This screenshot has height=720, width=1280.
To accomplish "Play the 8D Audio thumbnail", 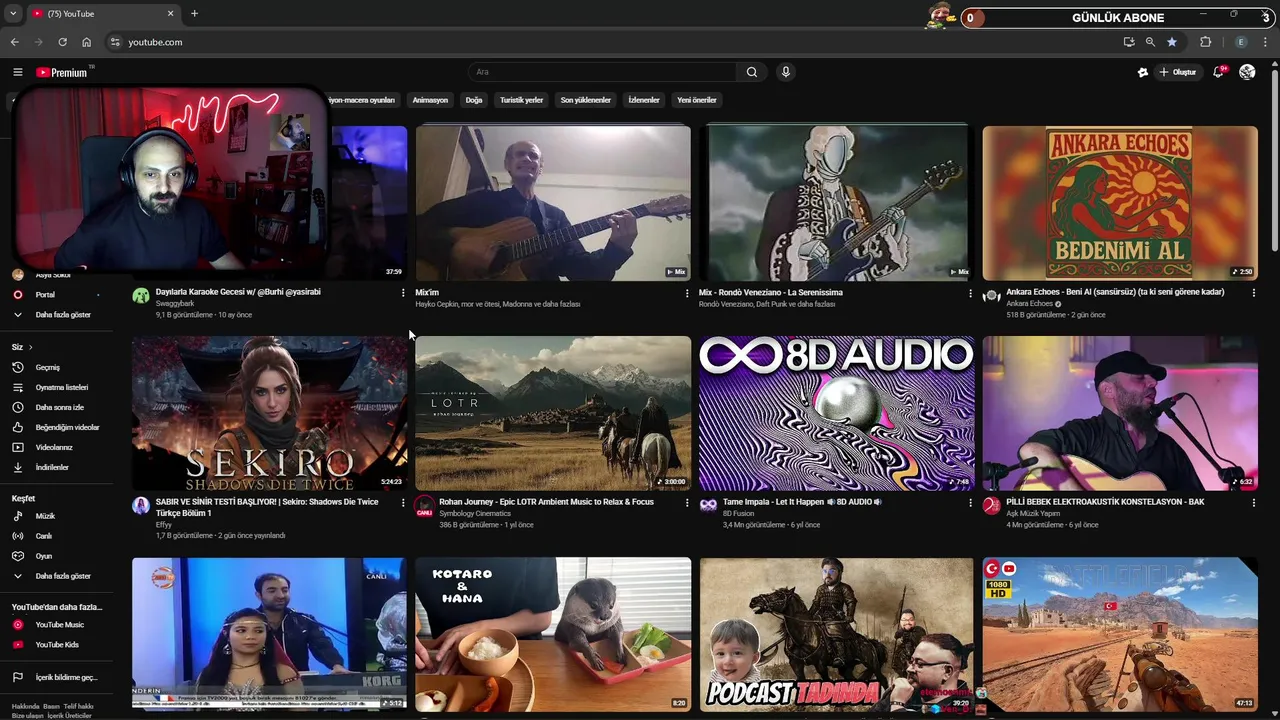I will pyautogui.click(x=837, y=413).
